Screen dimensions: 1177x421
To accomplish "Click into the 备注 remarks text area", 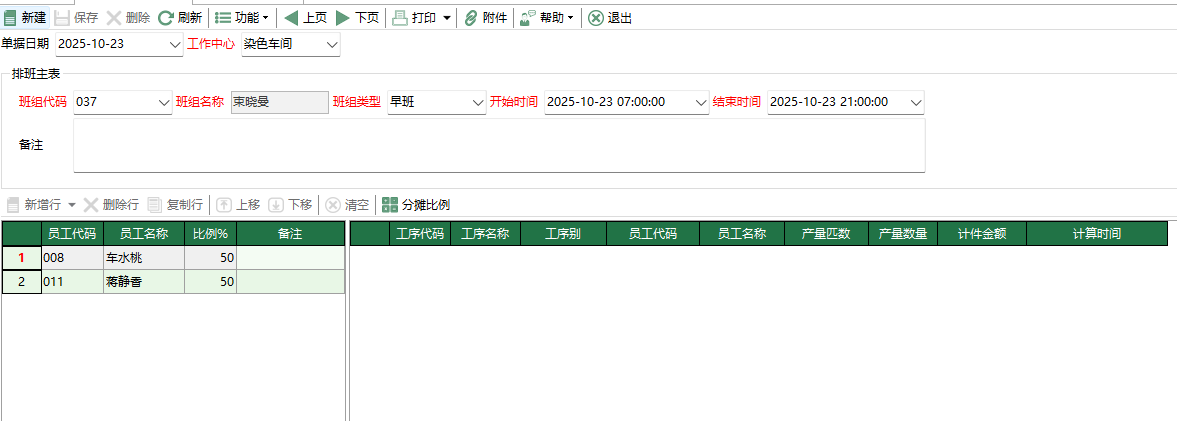I will (499, 145).
